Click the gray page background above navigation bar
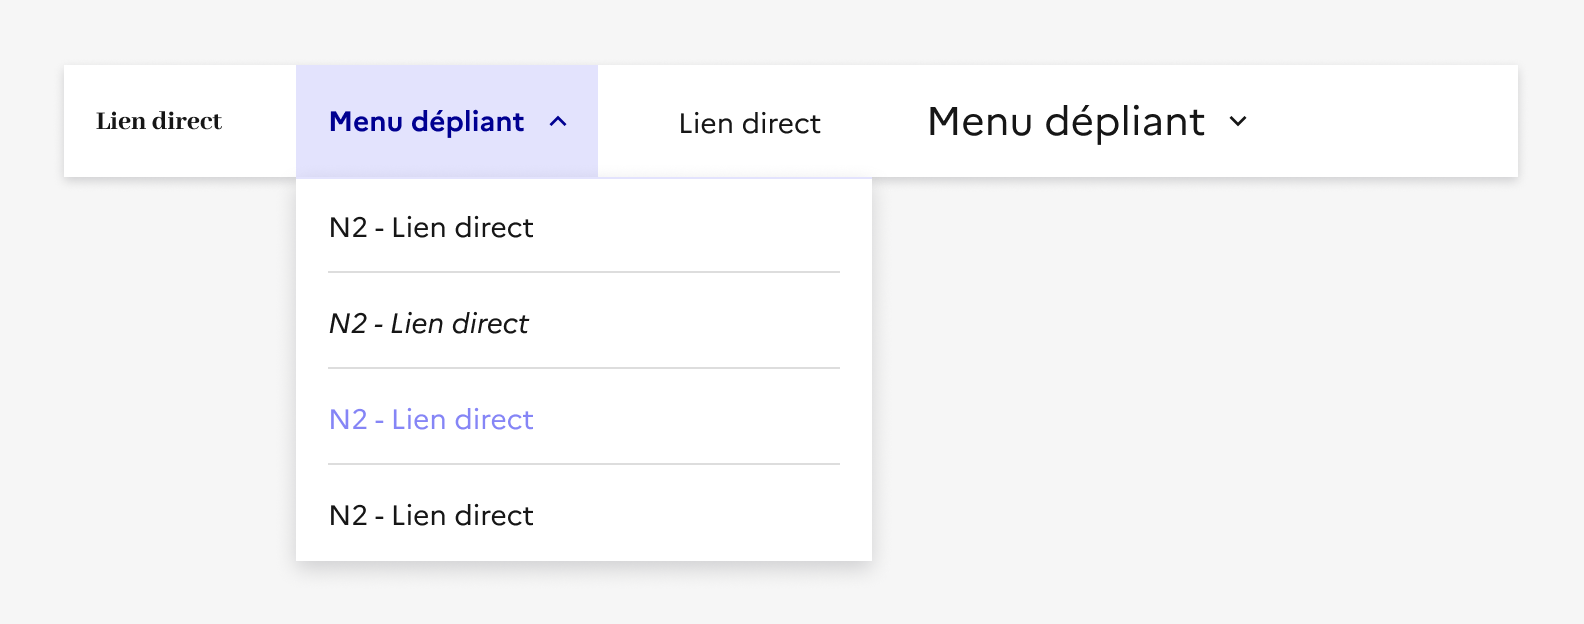The image size is (1584, 624). 790,30
